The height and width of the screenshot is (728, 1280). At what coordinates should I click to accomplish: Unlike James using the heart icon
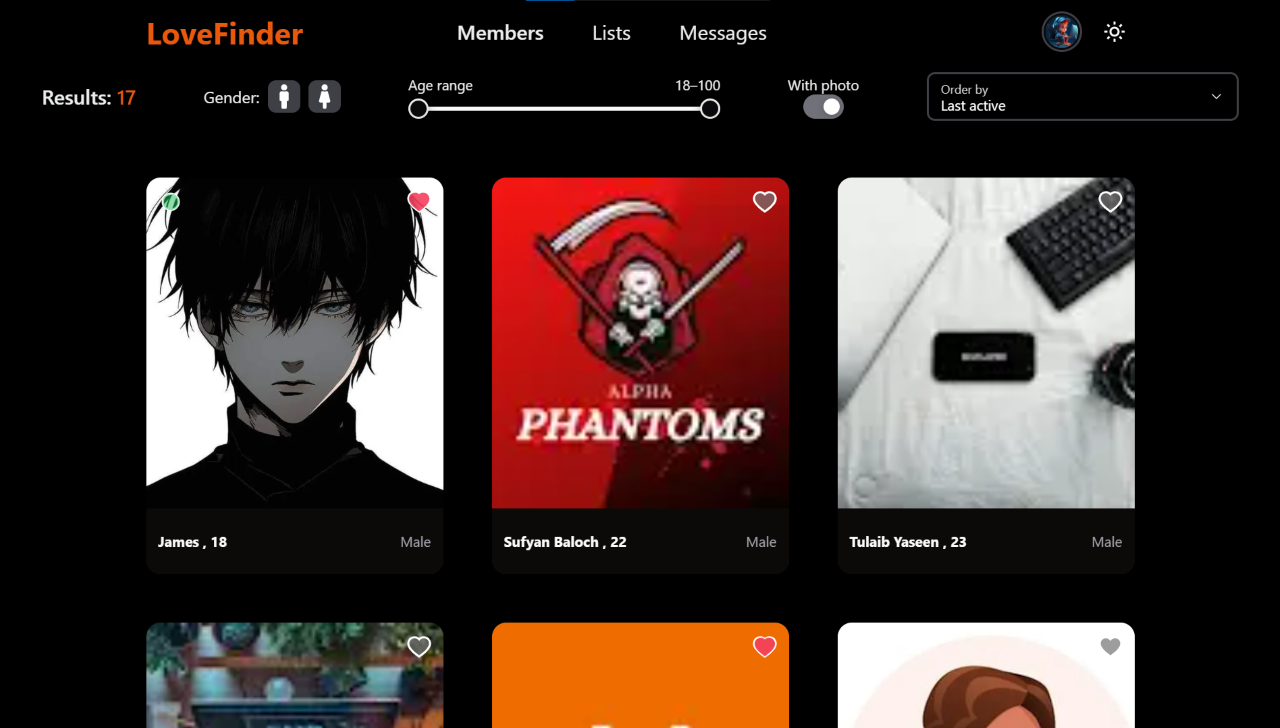[x=419, y=201]
